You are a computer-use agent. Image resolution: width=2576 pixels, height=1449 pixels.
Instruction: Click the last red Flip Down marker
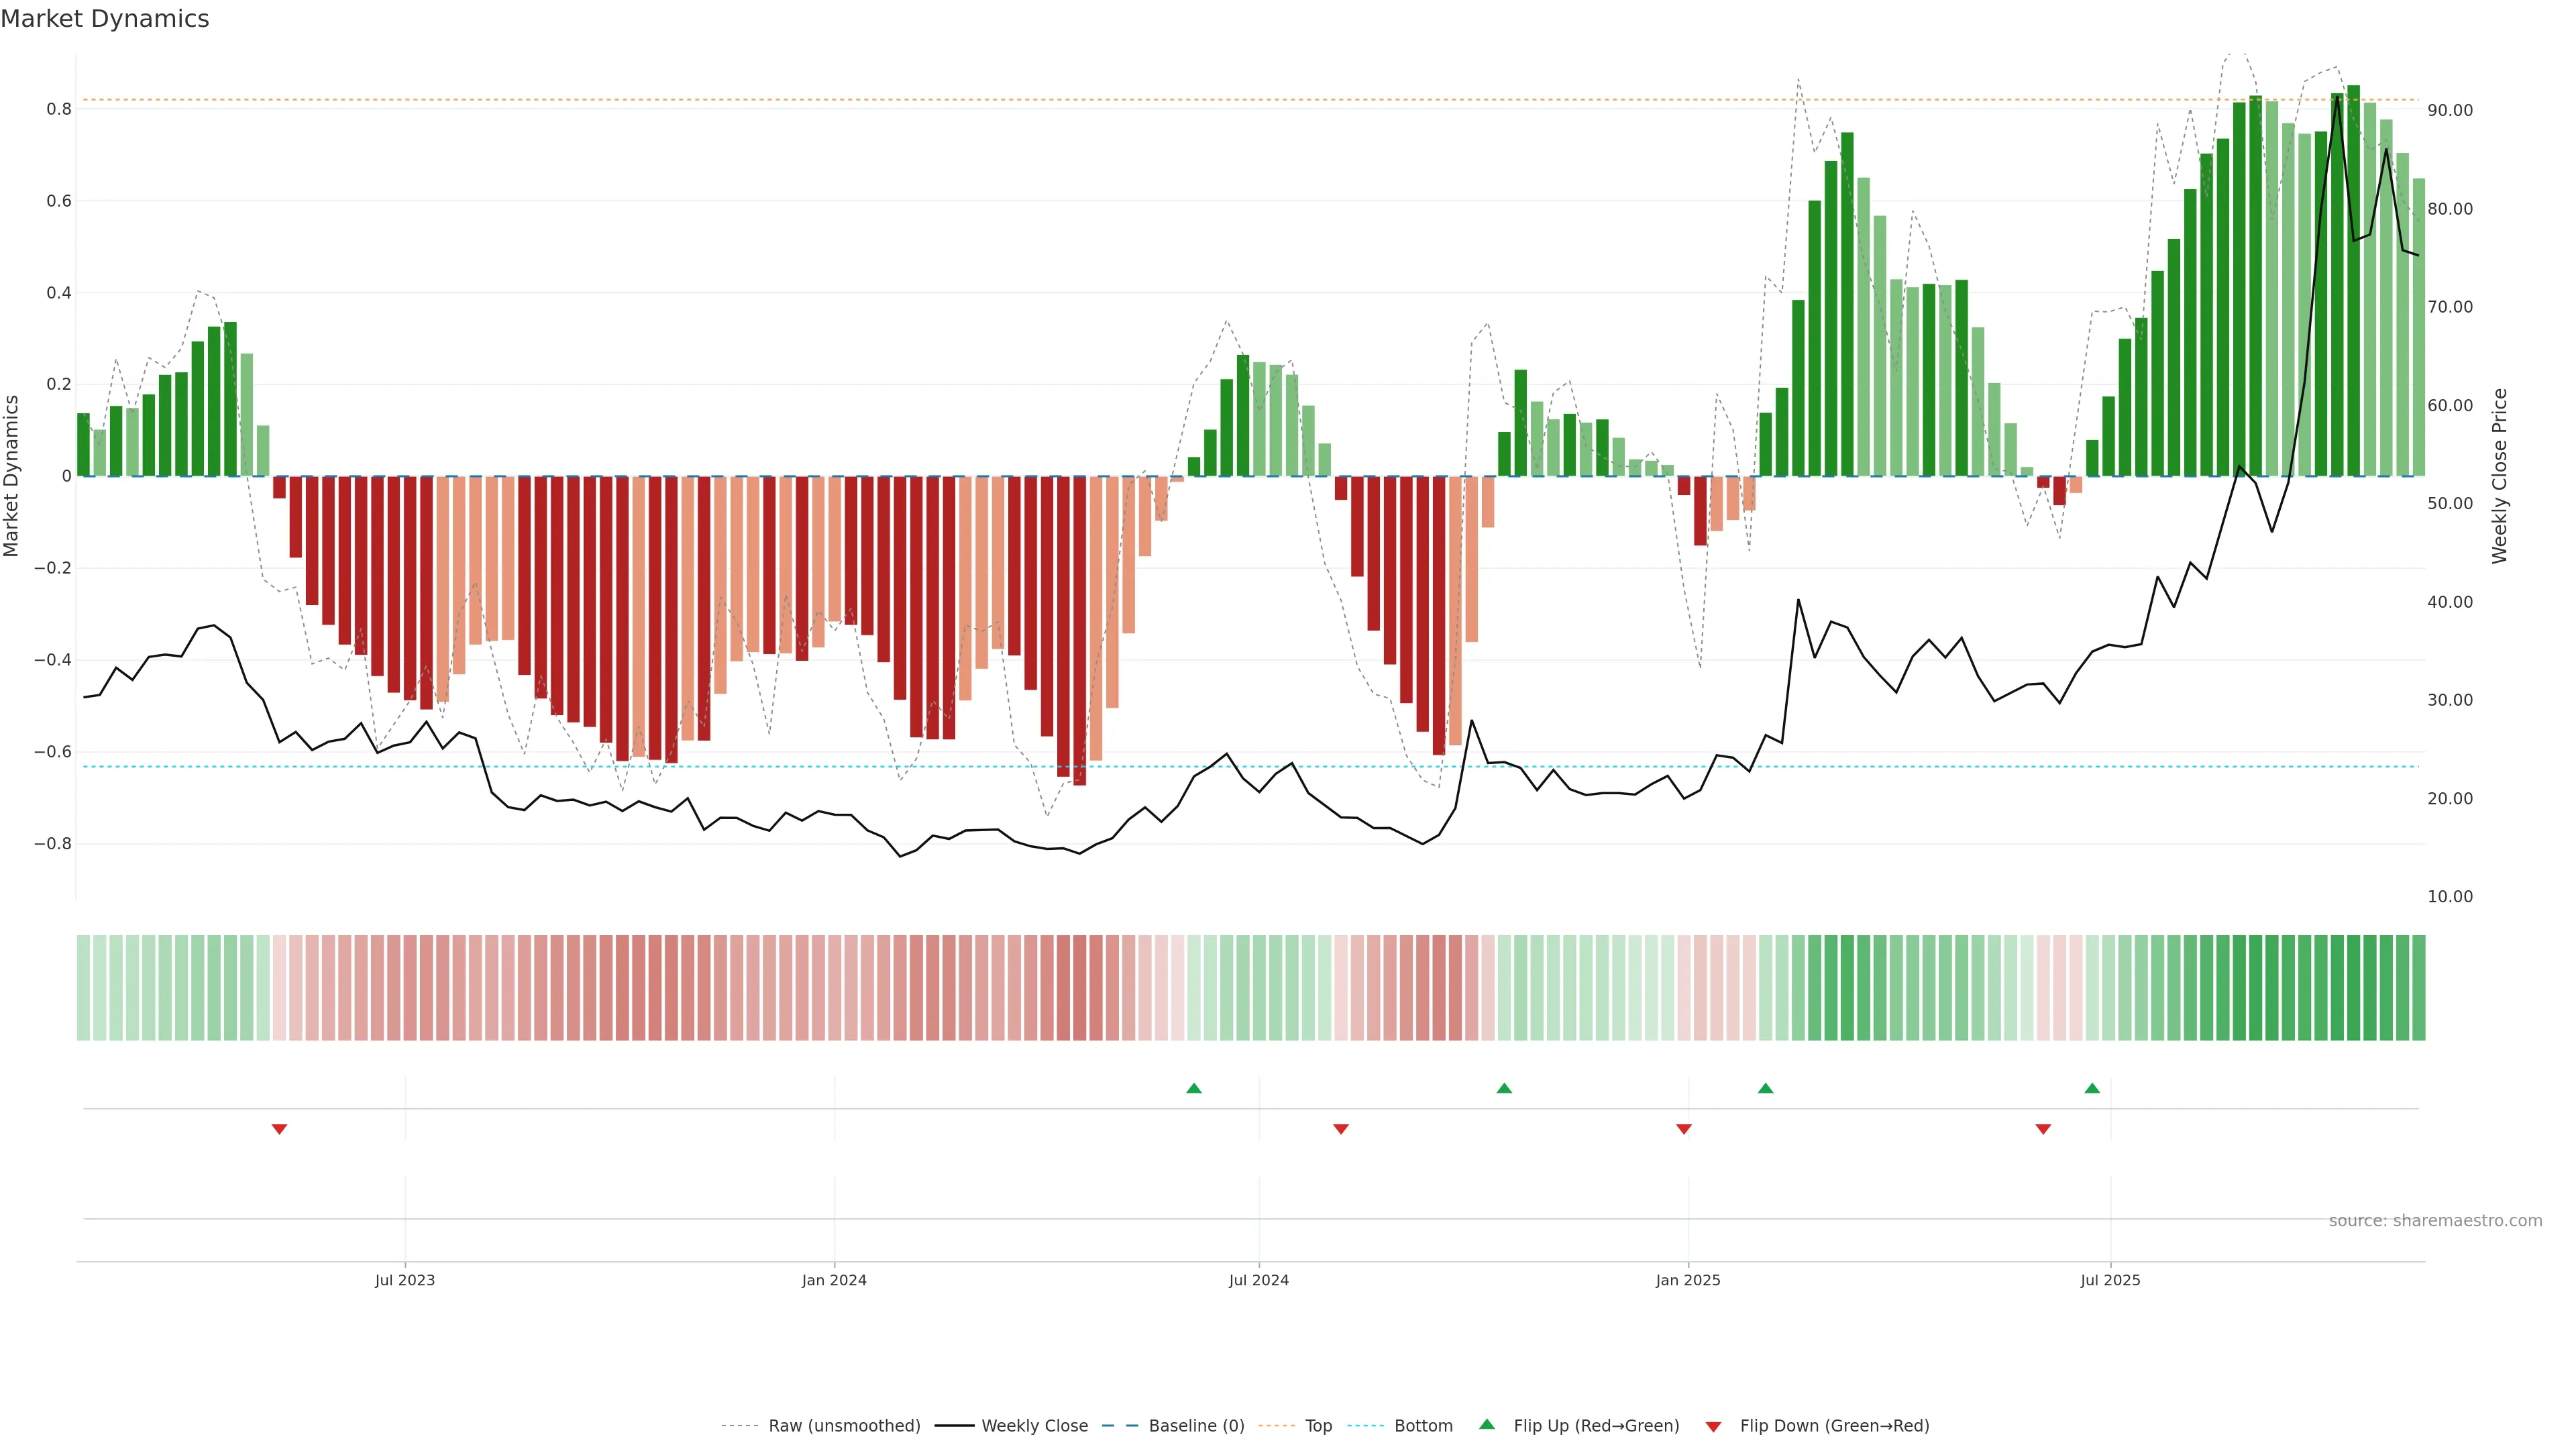pyautogui.click(x=2043, y=1129)
